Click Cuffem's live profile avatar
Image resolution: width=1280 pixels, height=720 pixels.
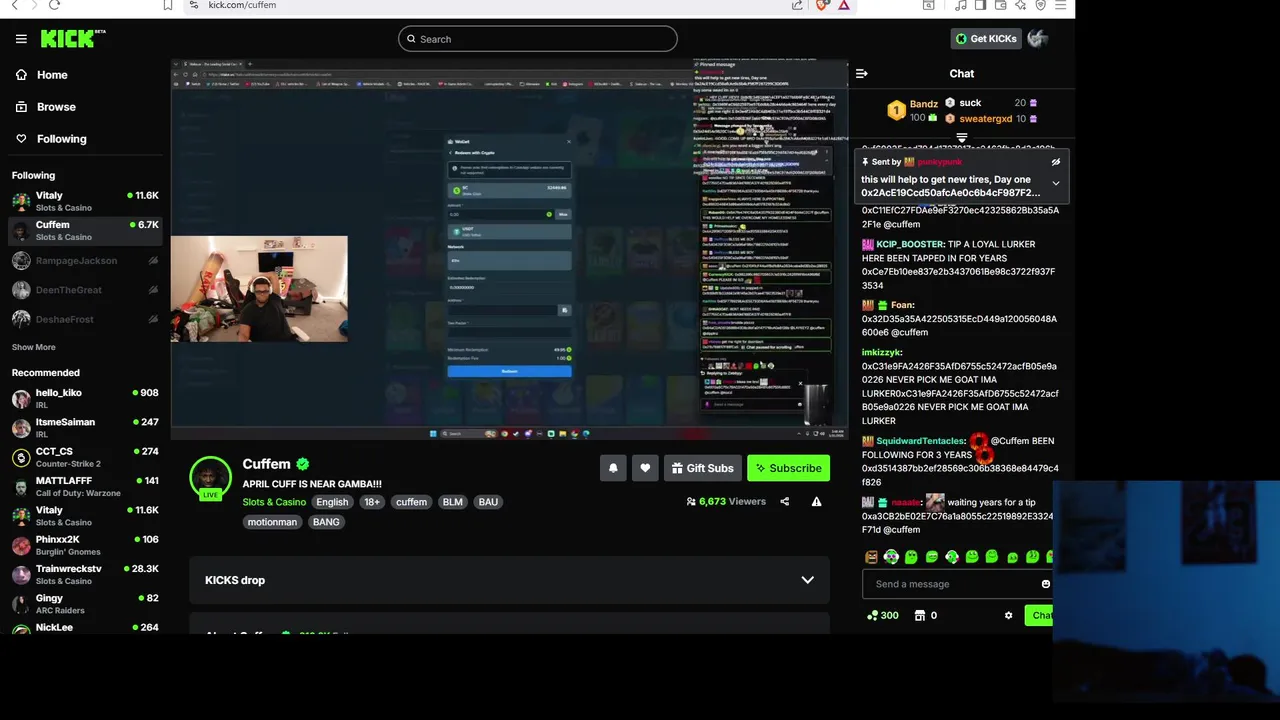click(211, 478)
